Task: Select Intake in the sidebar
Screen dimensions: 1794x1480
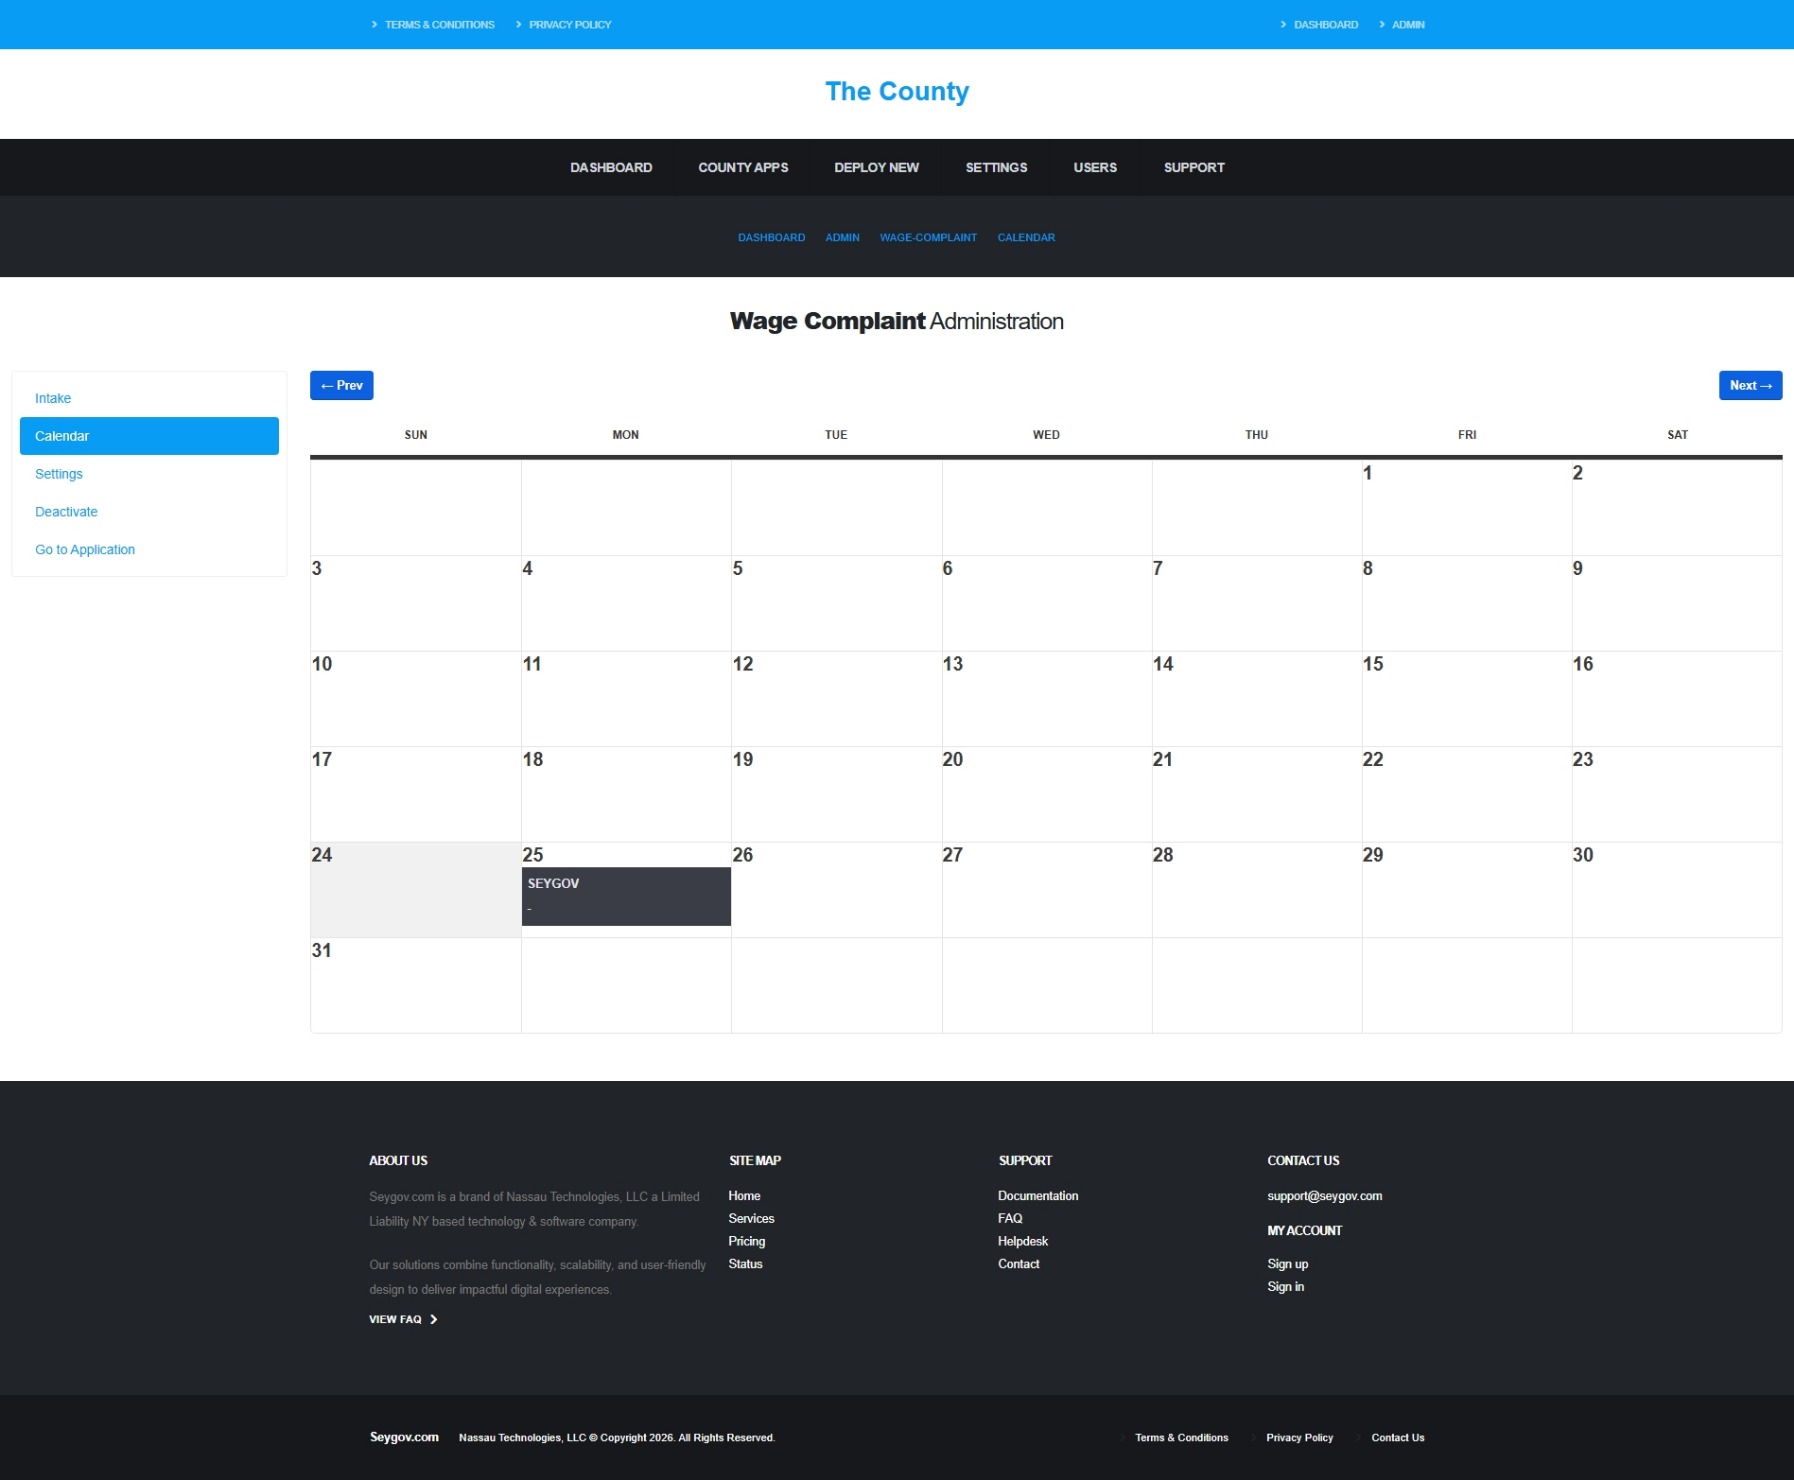Action: pos(53,398)
